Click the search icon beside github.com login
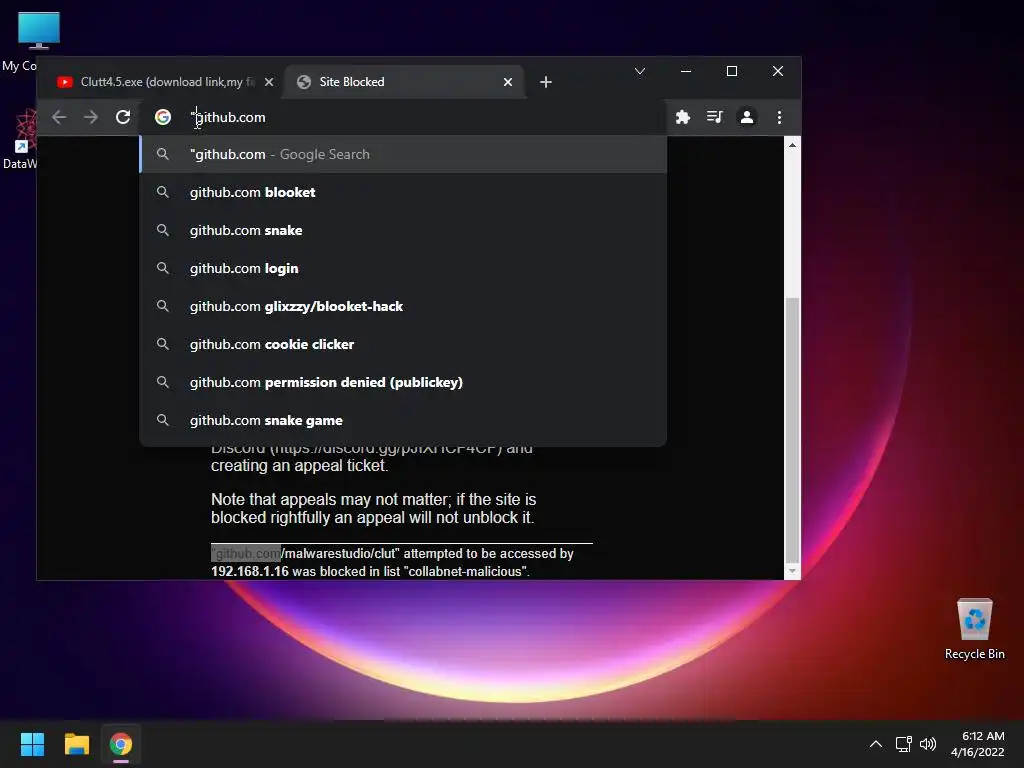 [163, 268]
